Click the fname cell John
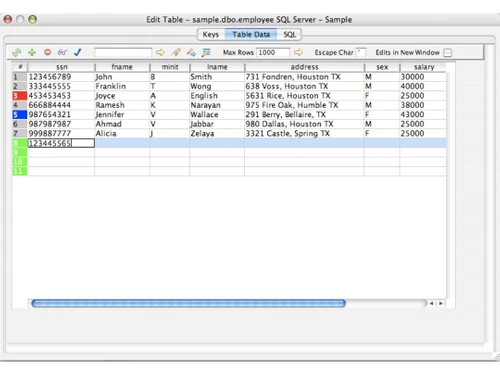Image resolution: width=500 pixels, height=375 pixels. [x=122, y=77]
